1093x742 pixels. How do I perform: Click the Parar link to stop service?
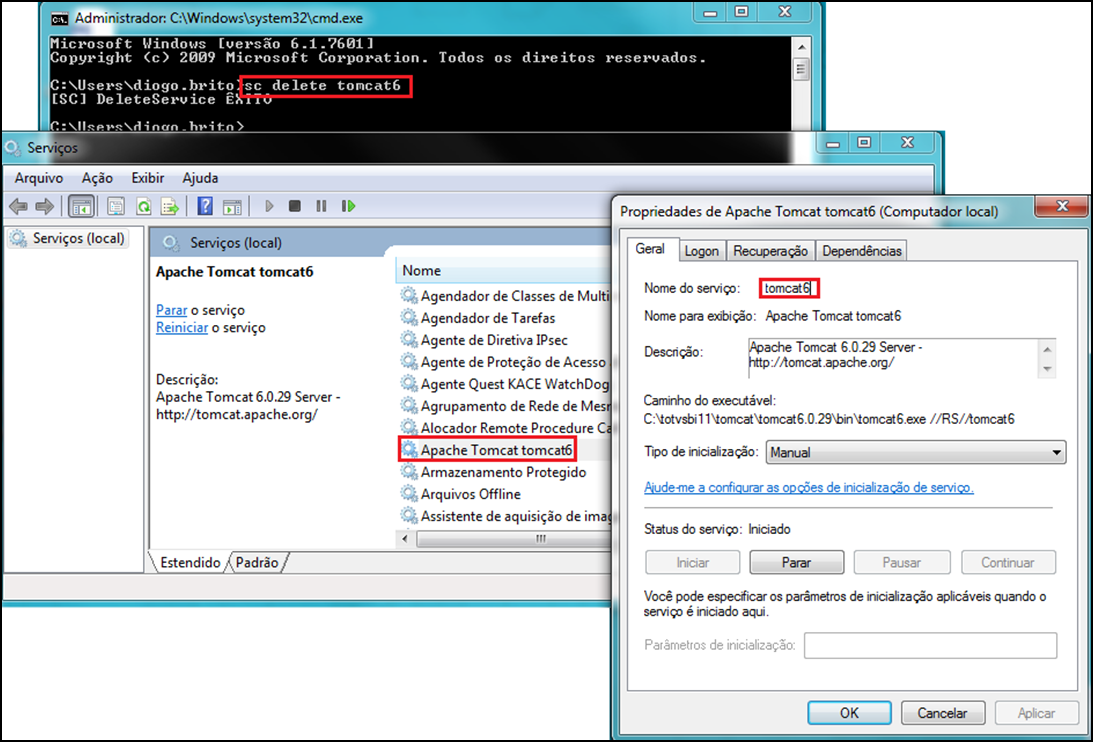coord(171,310)
